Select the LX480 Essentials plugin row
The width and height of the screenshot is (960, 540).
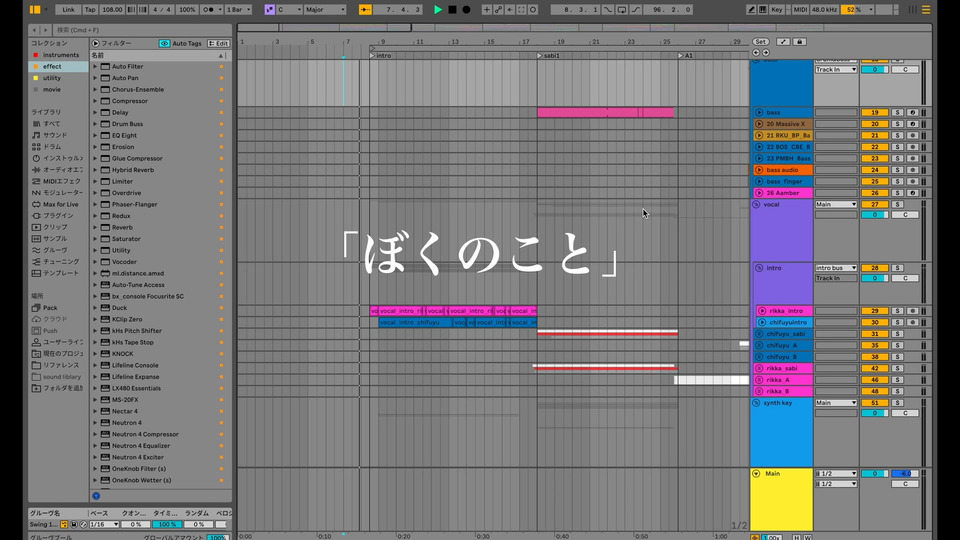159,388
